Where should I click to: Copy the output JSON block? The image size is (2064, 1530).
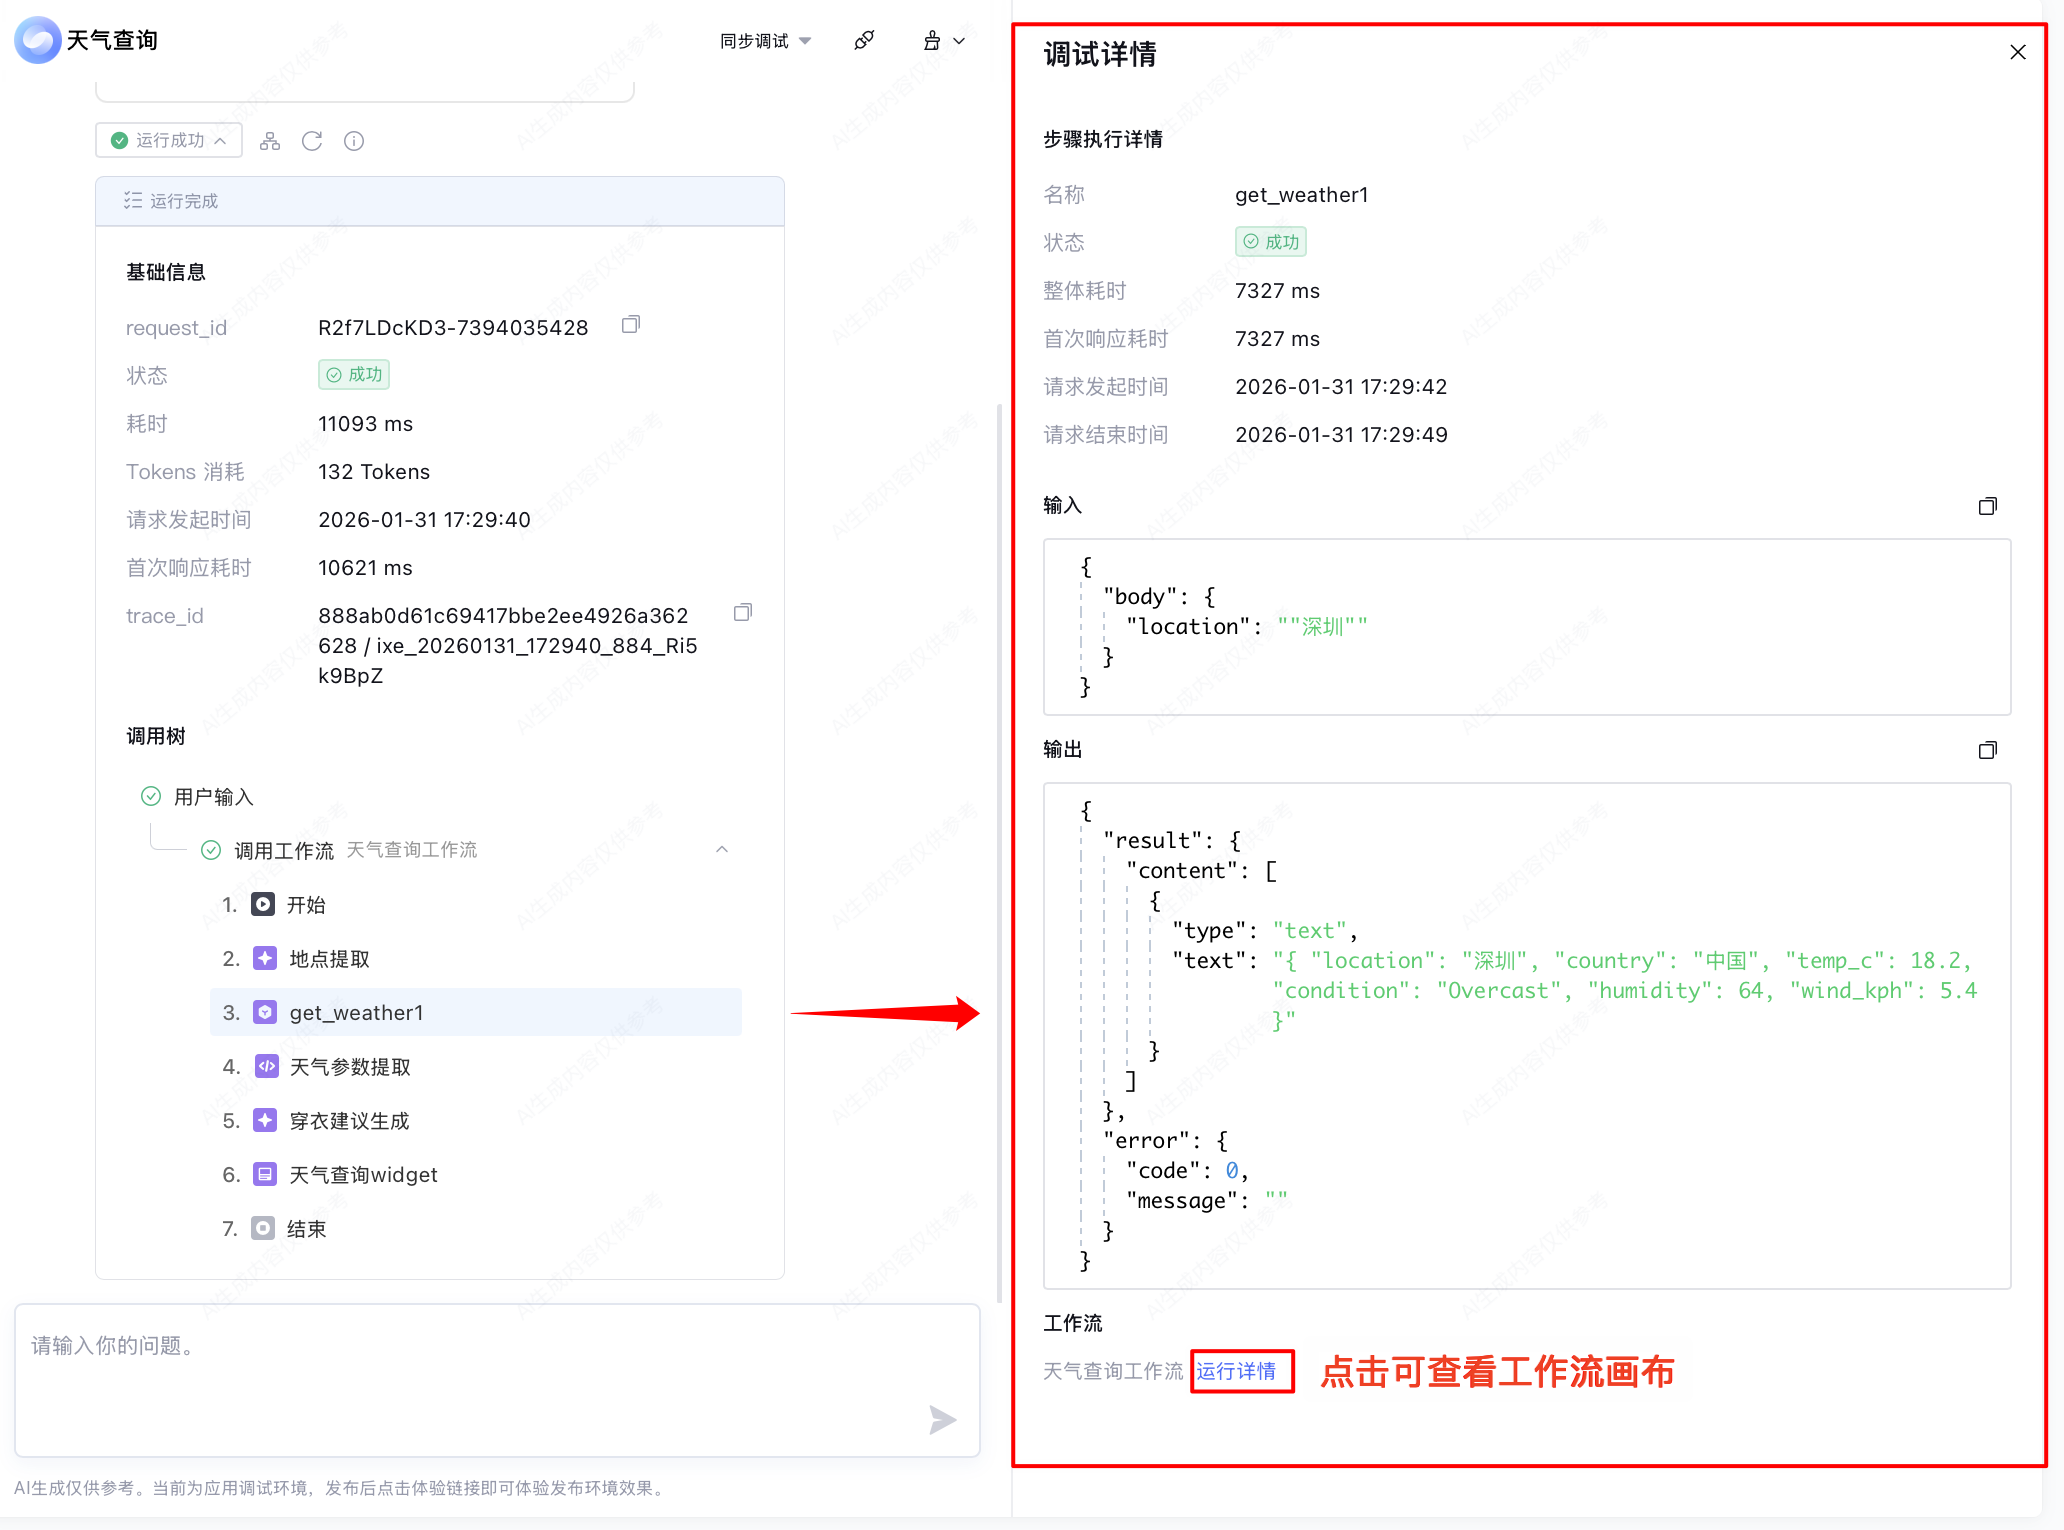coord(1987,750)
